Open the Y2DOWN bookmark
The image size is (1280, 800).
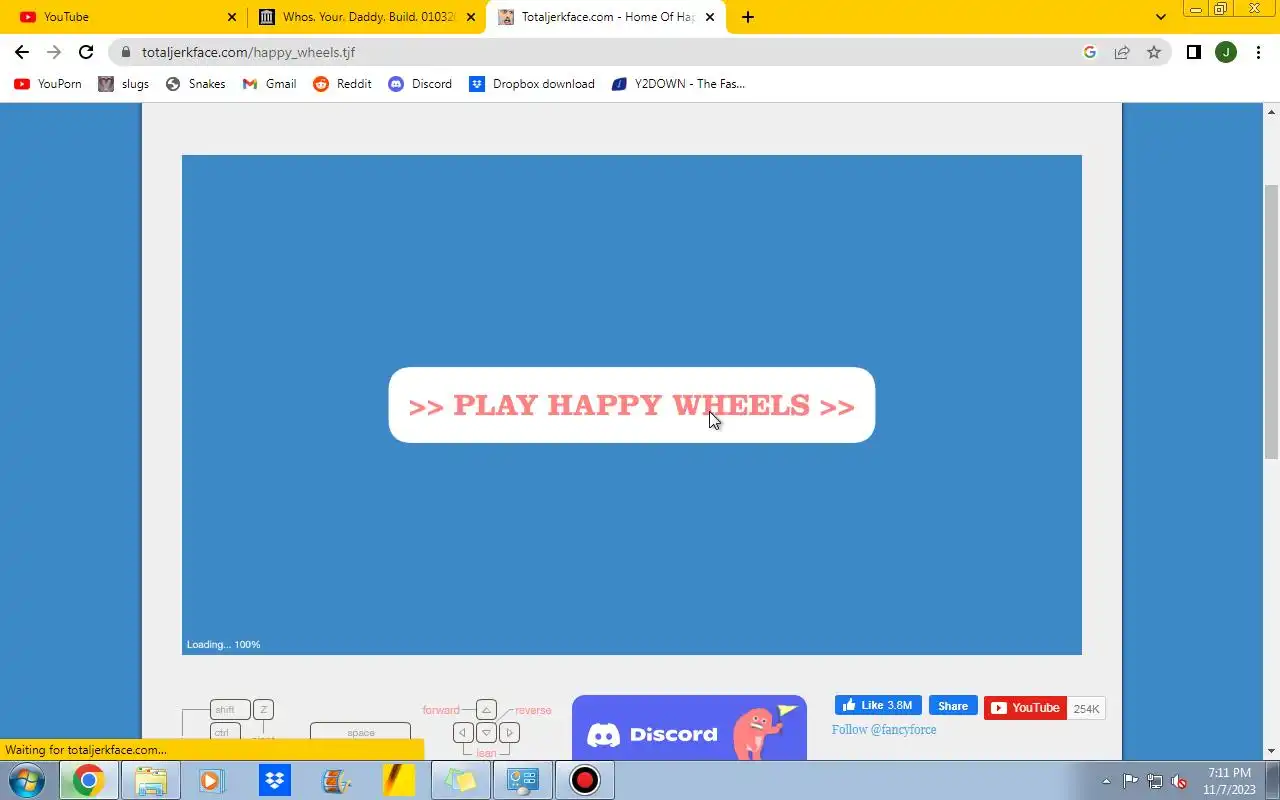pos(678,84)
